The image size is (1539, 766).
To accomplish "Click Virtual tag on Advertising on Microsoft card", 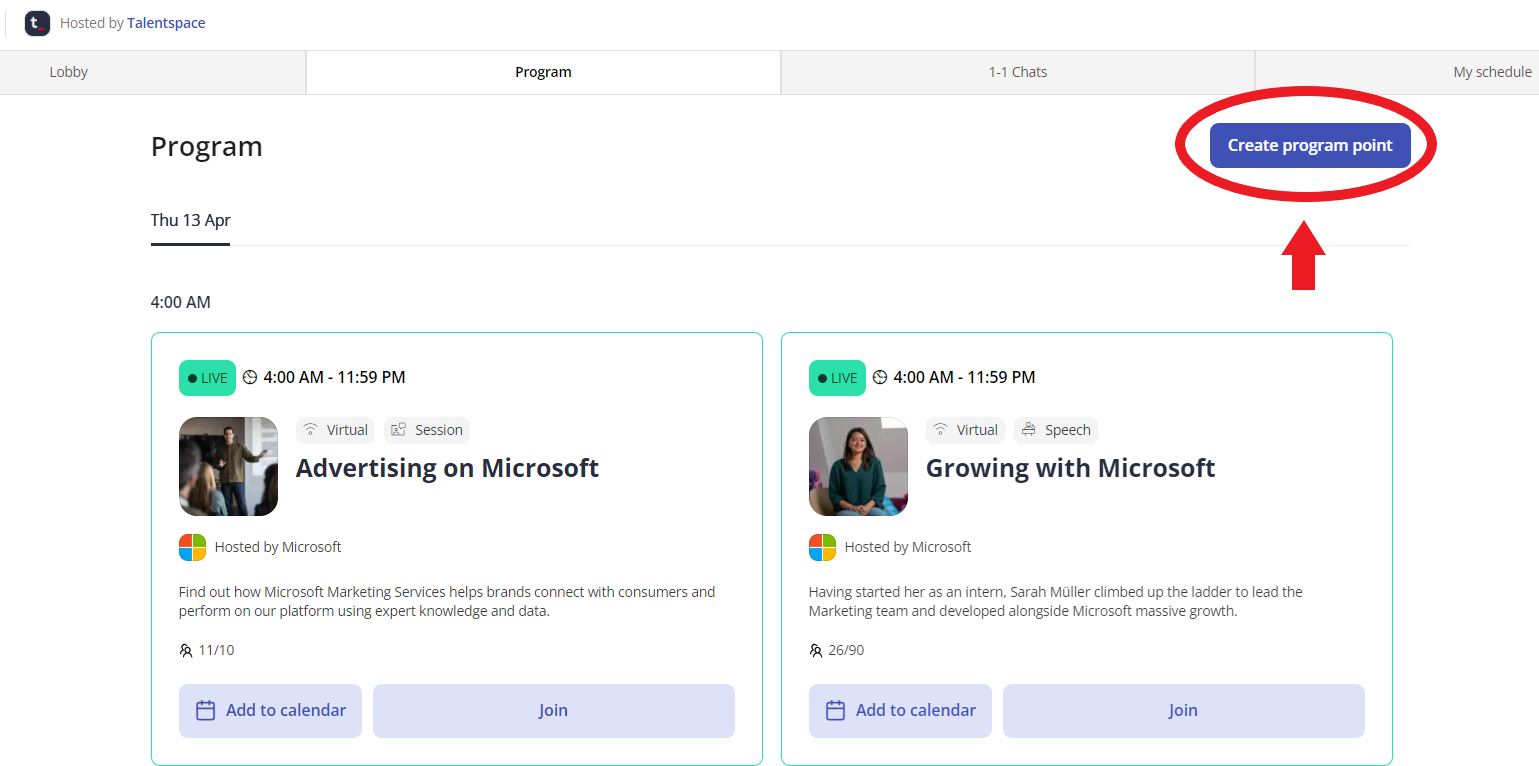I will 335,430.
